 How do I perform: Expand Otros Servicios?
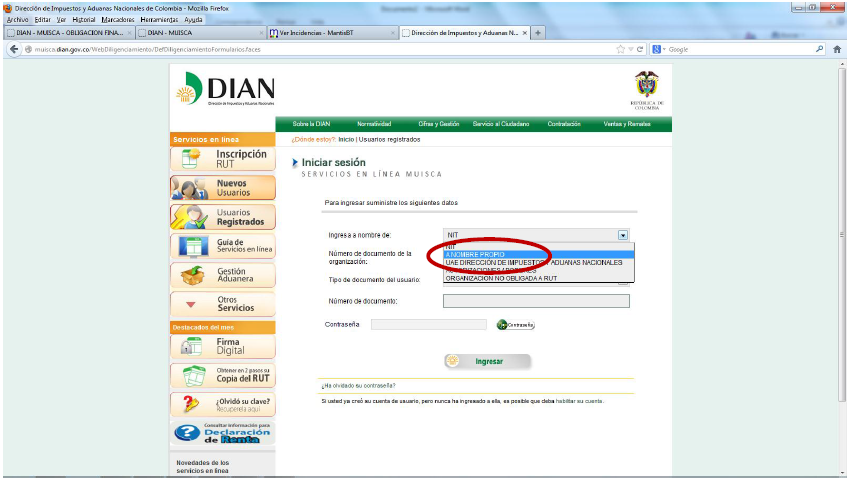tap(223, 304)
